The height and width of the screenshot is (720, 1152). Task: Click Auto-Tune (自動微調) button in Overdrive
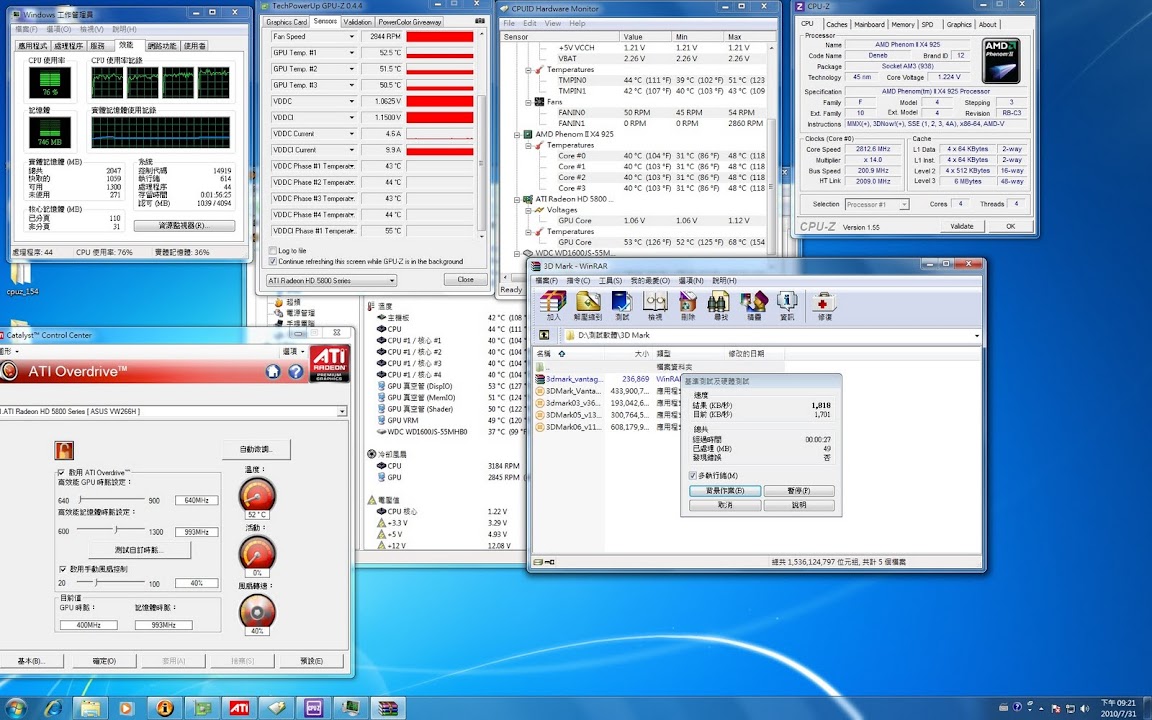[256, 449]
